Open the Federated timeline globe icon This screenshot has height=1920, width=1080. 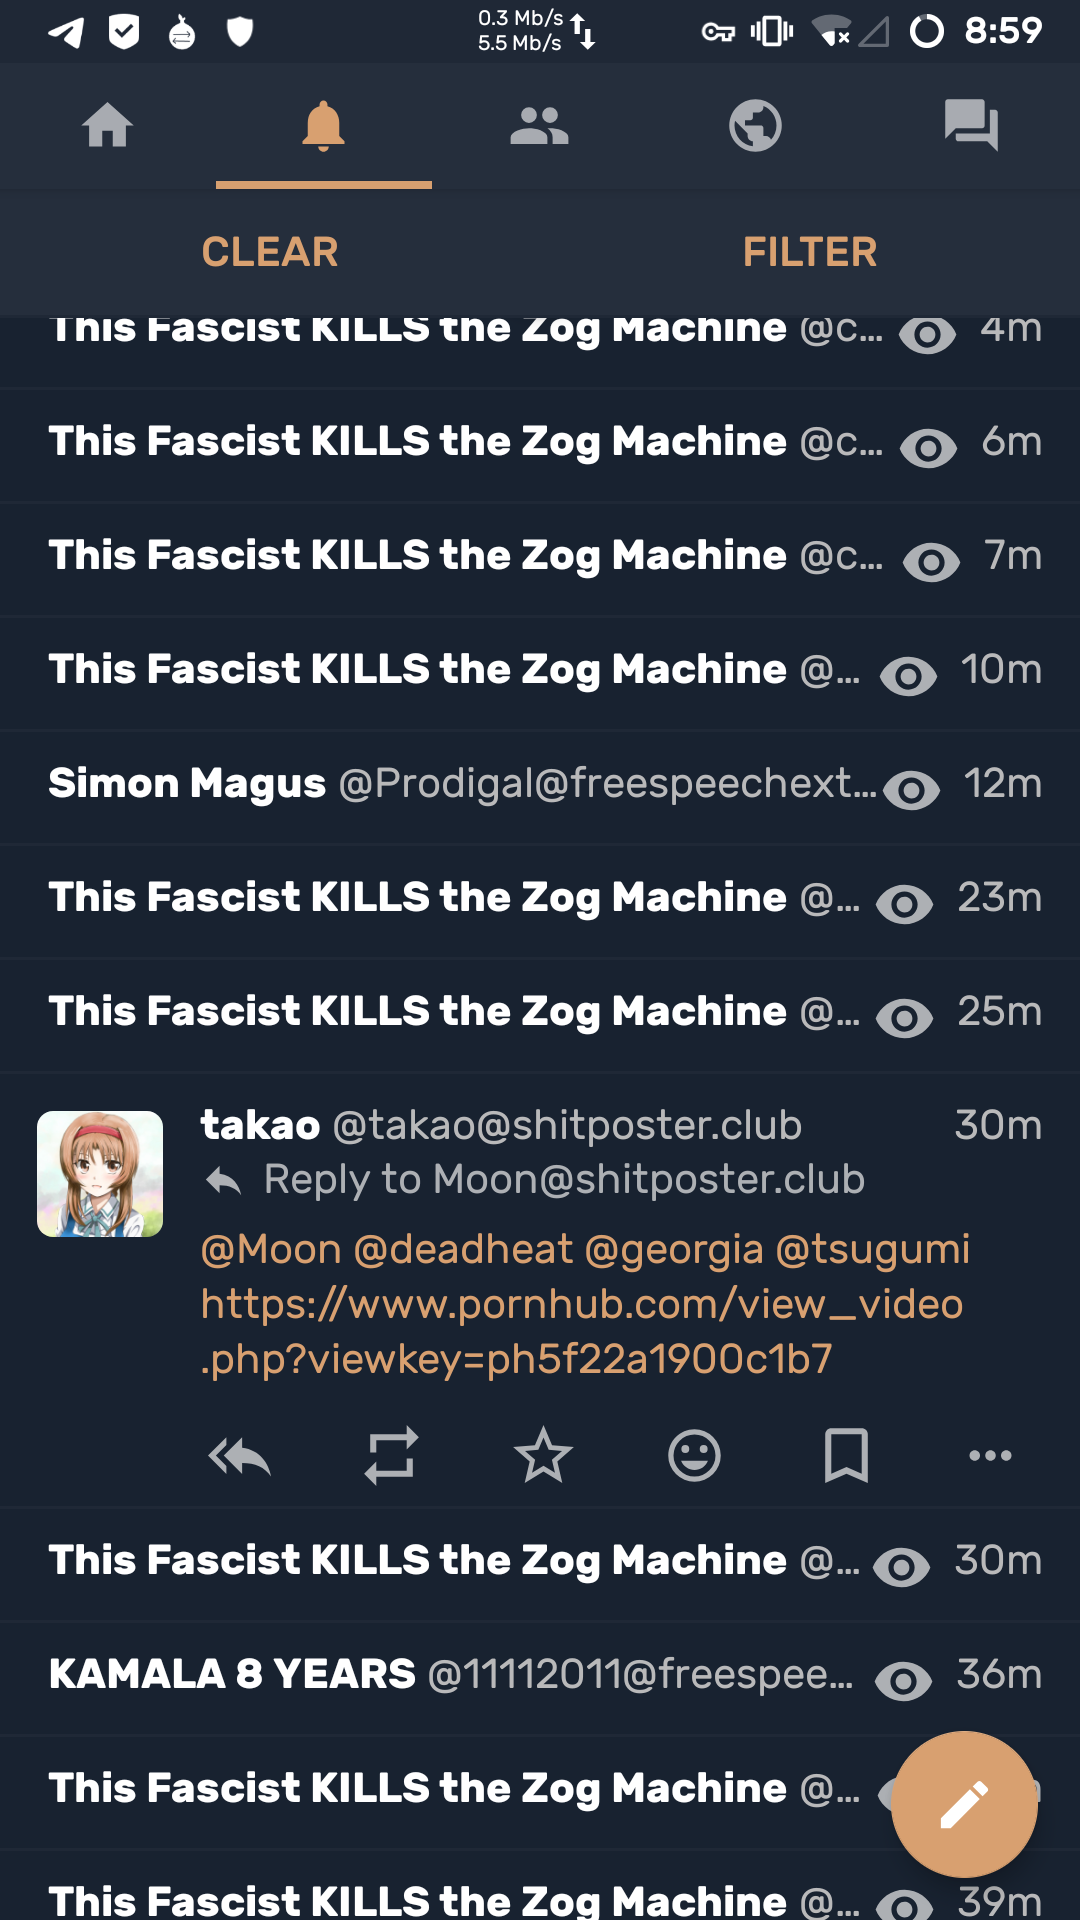[755, 126]
